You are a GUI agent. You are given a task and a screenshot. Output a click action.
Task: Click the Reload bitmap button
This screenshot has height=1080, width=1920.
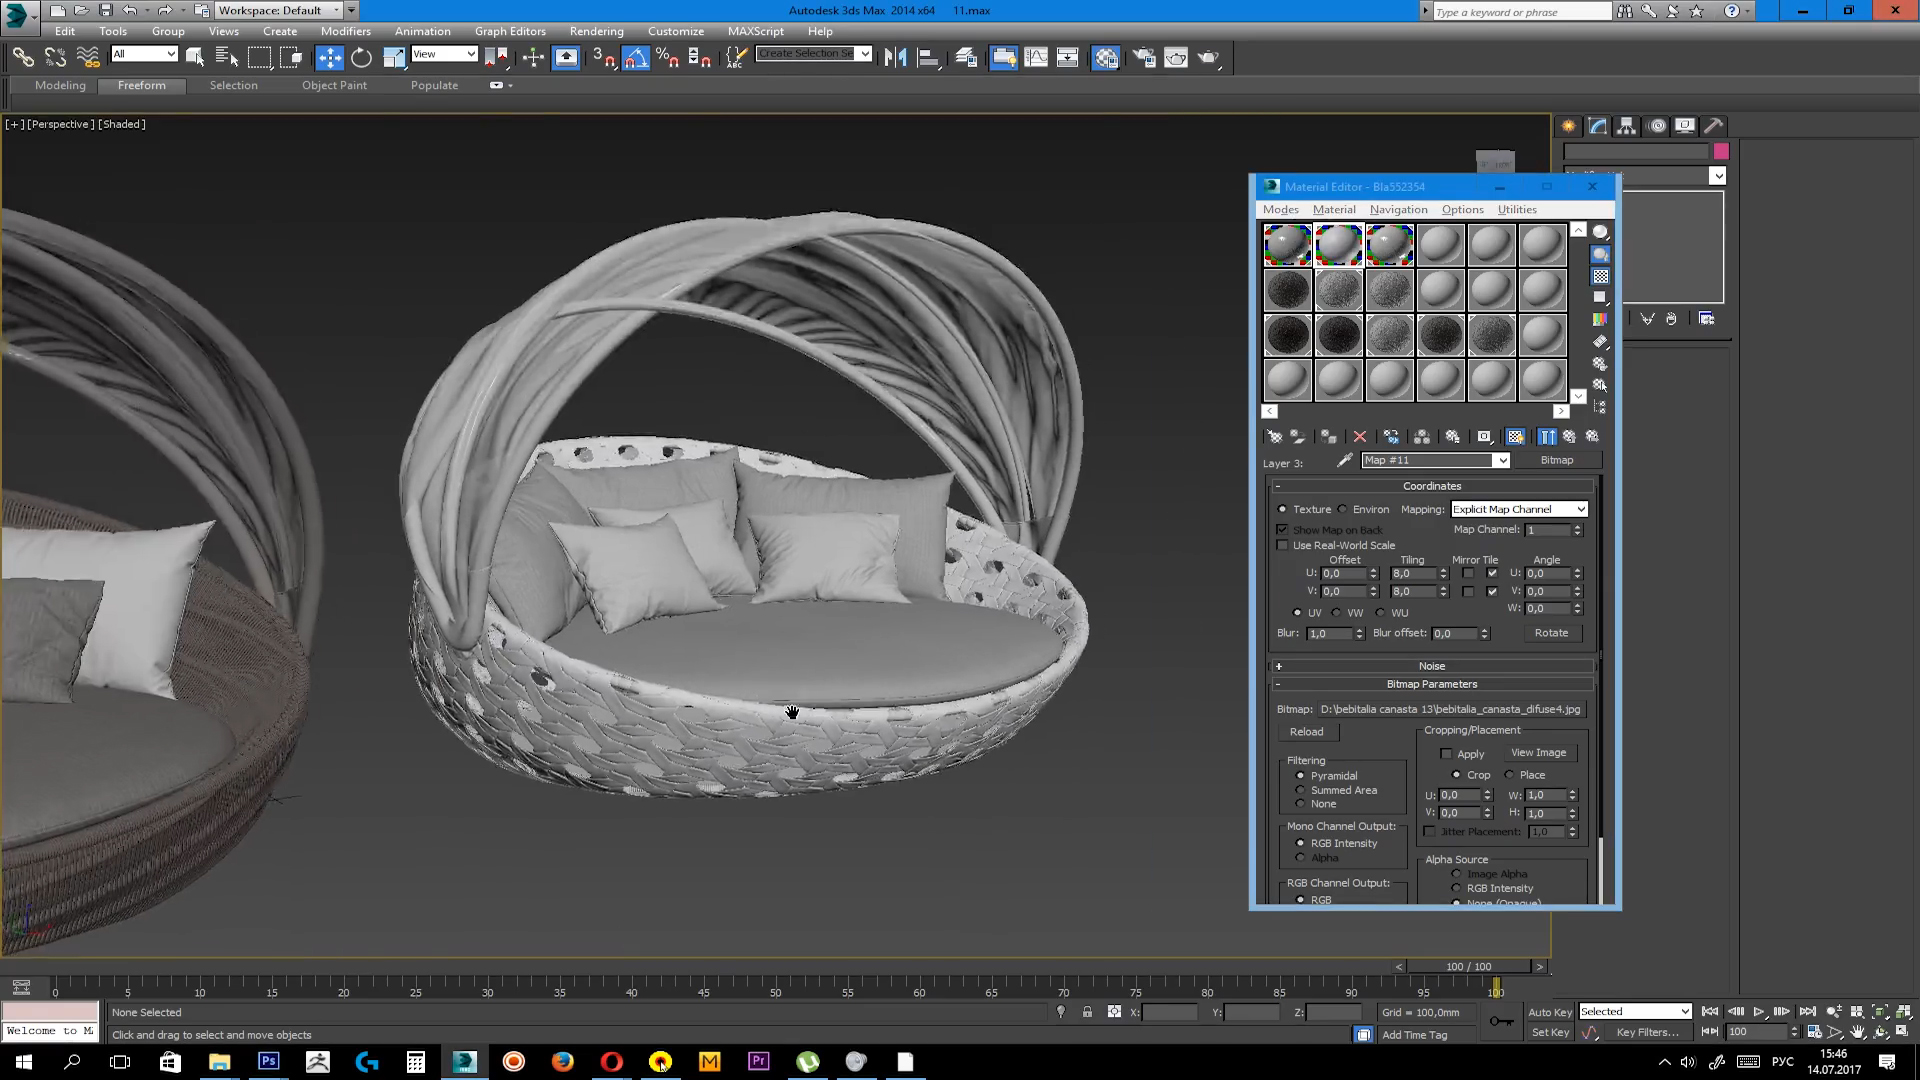[x=1306, y=732]
